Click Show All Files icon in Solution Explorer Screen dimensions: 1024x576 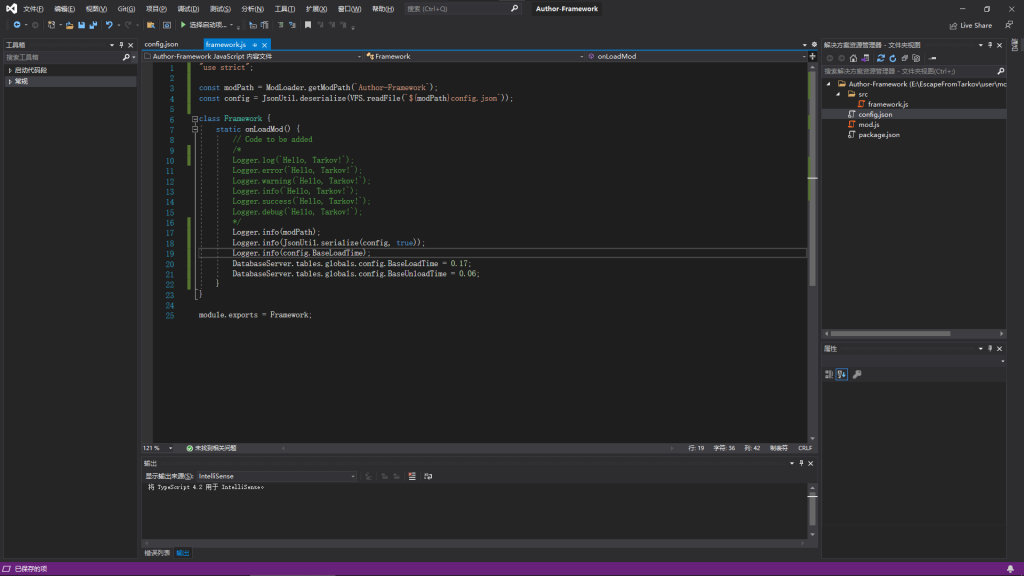coord(916,58)
